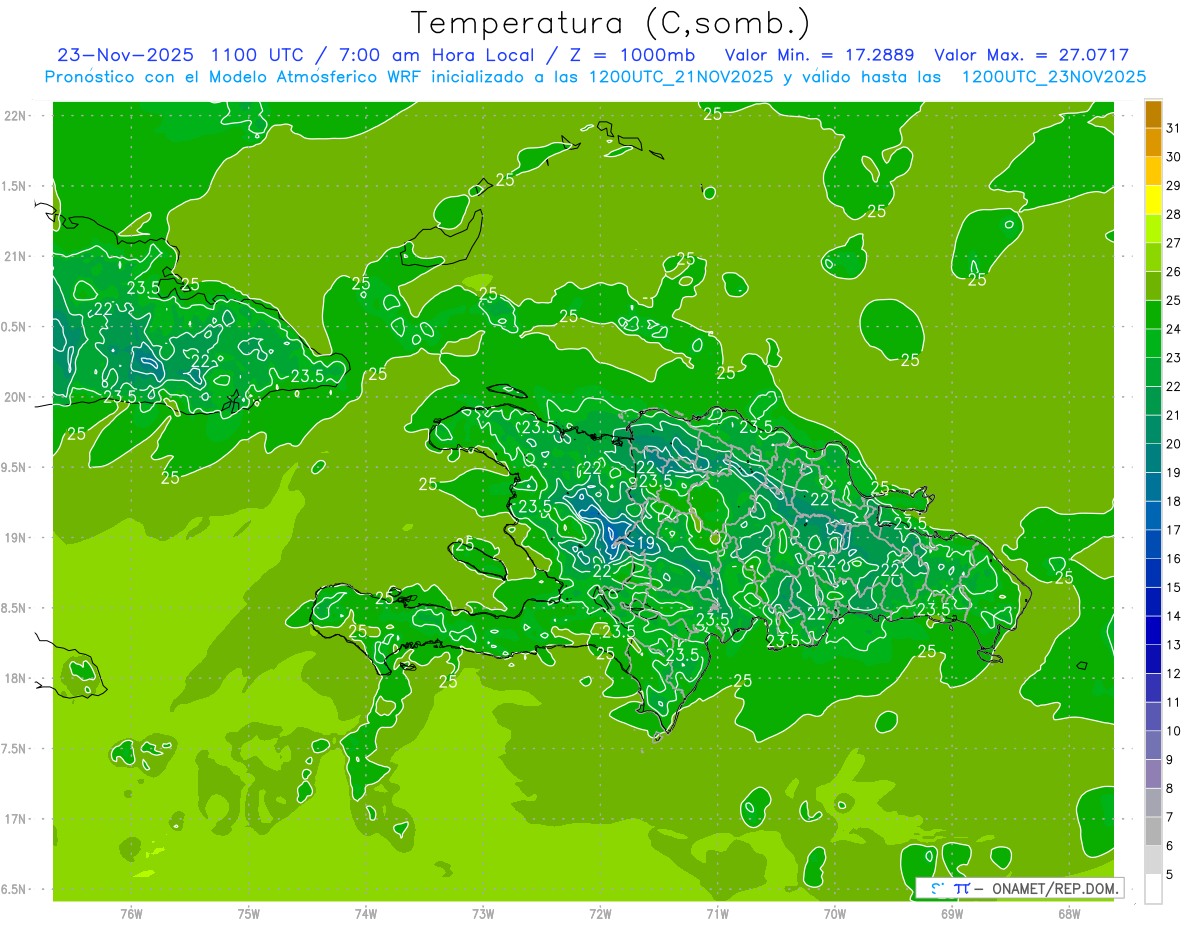Select the "1200UTC_23NOV2025" valid-until time
This screenshot has height=927, width=1200.
(1053, 77)
